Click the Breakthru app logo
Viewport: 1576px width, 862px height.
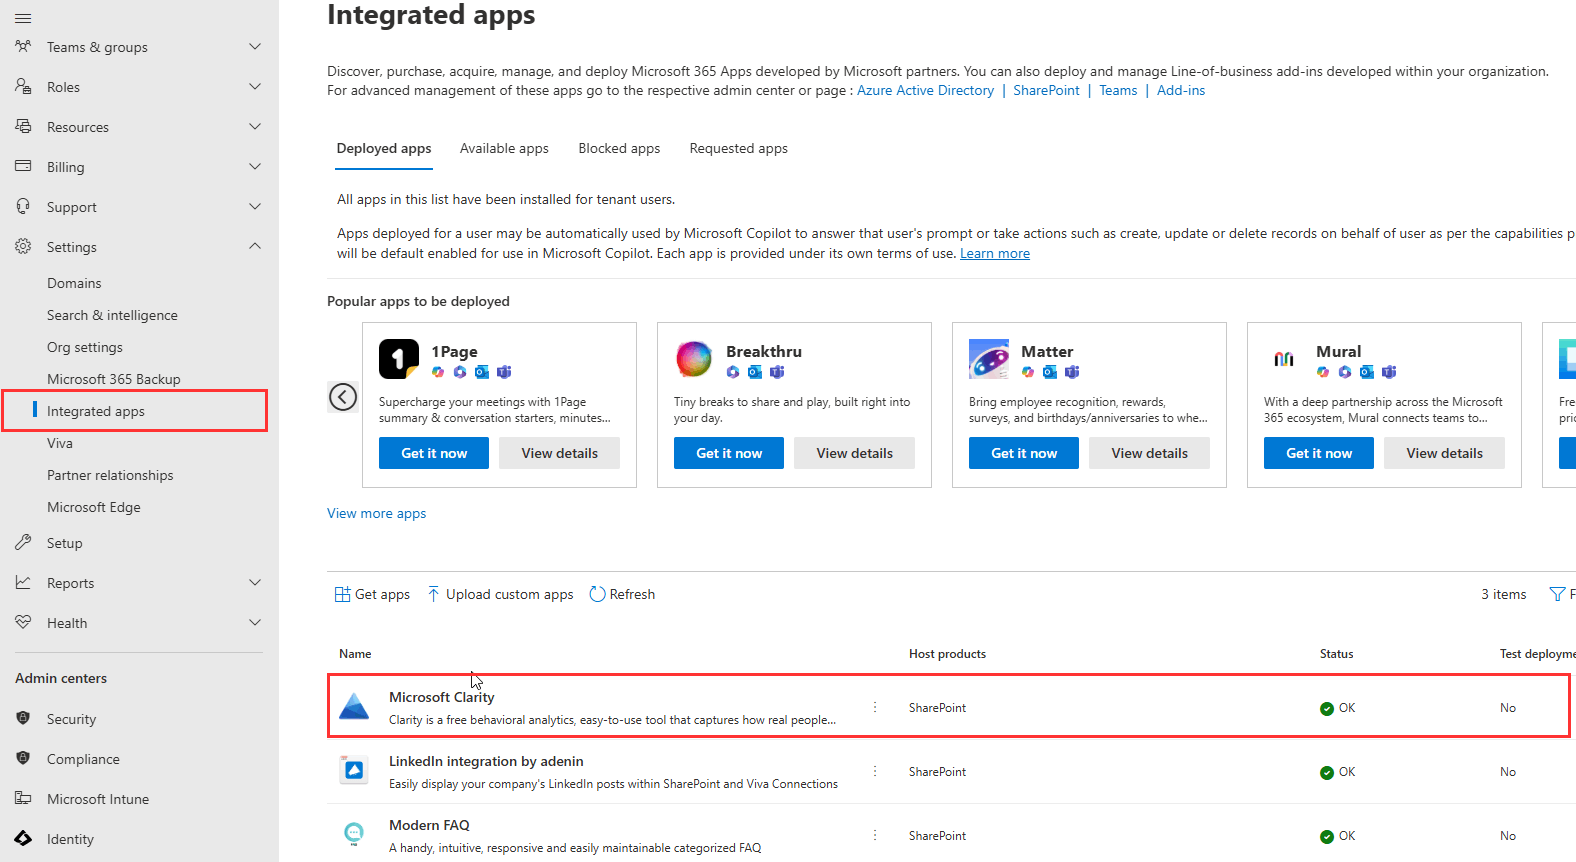coord(694,359)
